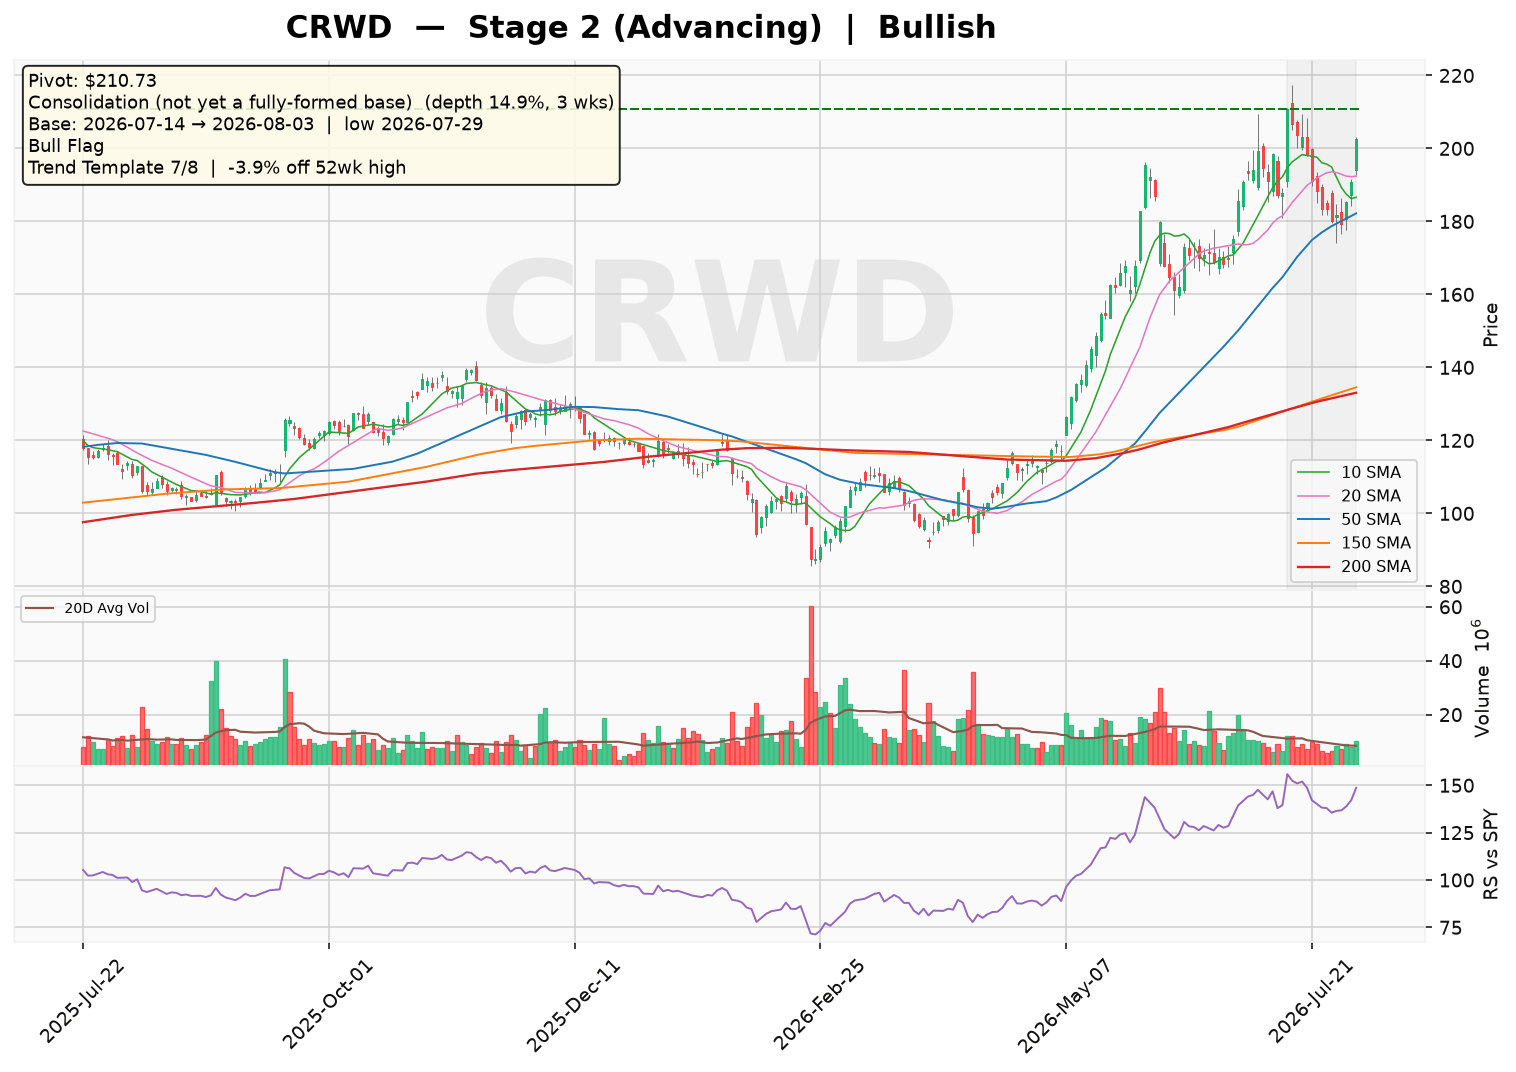Select the "150 SMA" legend entry
Viewport: 1516px width, 1072px height.
[1355, 543]
